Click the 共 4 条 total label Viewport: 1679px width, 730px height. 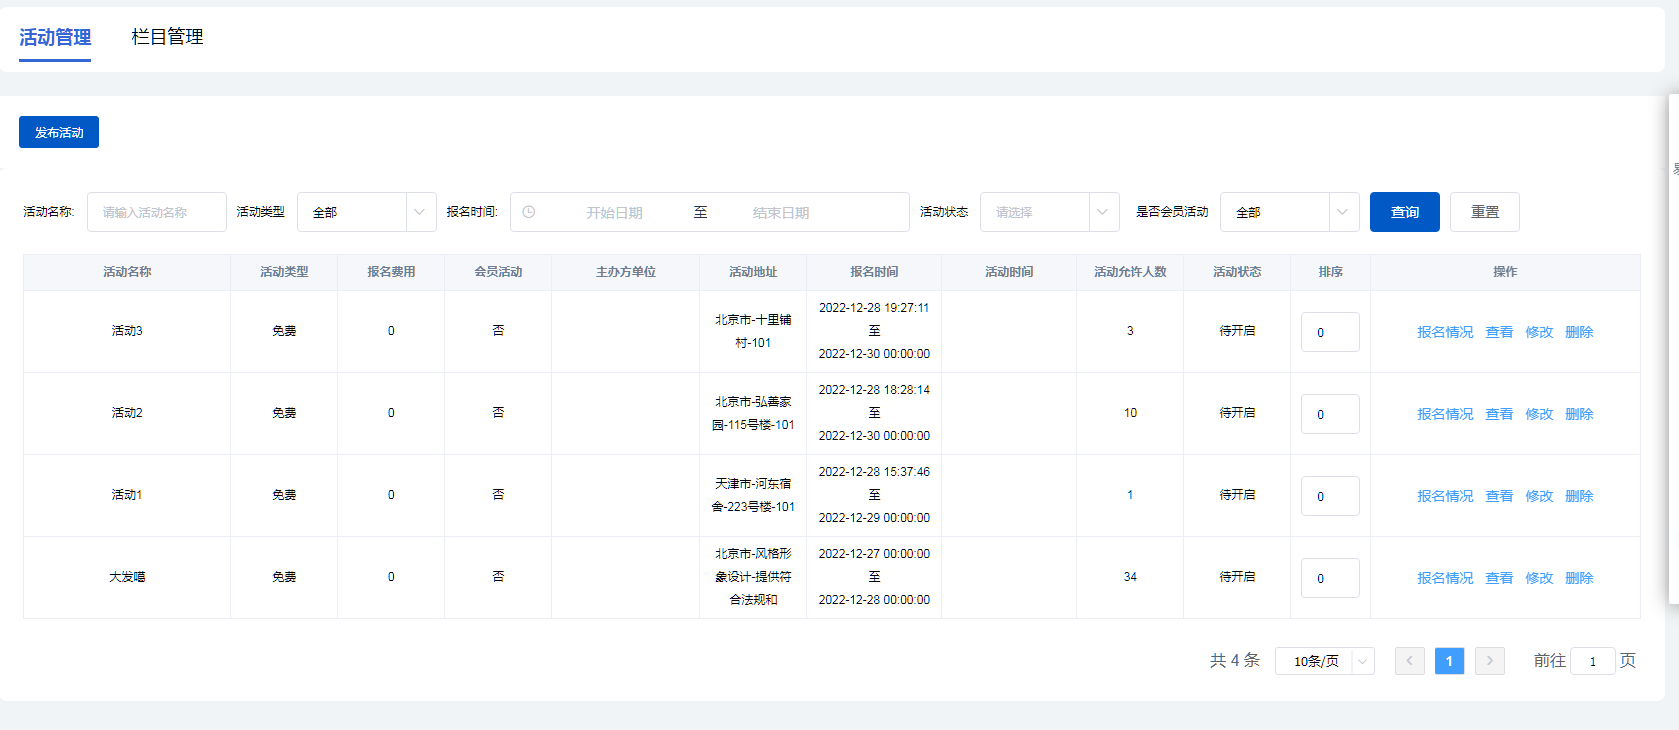click(1235, 660)
